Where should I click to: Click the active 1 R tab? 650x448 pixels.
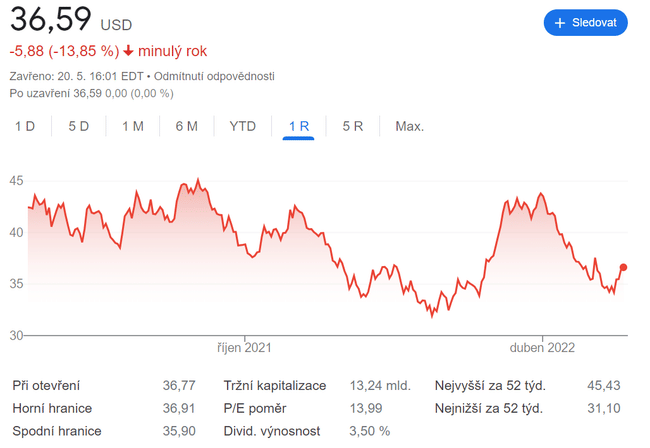click(x=299, y=126)
